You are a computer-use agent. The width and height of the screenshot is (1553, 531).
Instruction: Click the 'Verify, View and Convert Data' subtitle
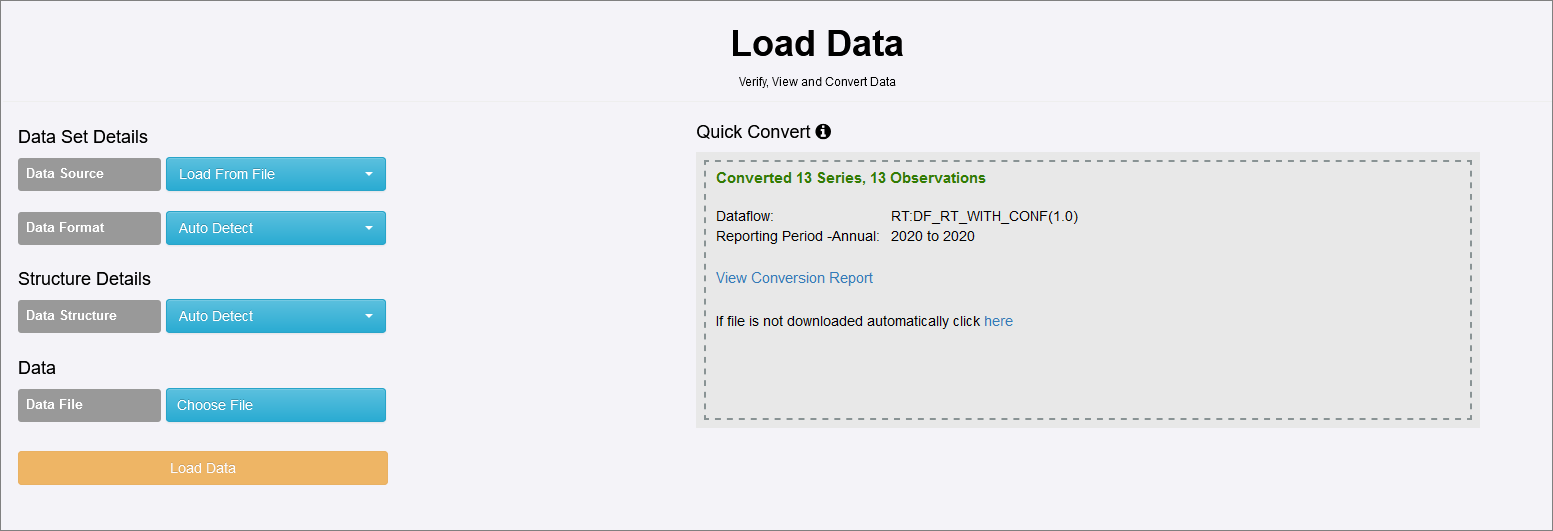[x=816, y=82]
